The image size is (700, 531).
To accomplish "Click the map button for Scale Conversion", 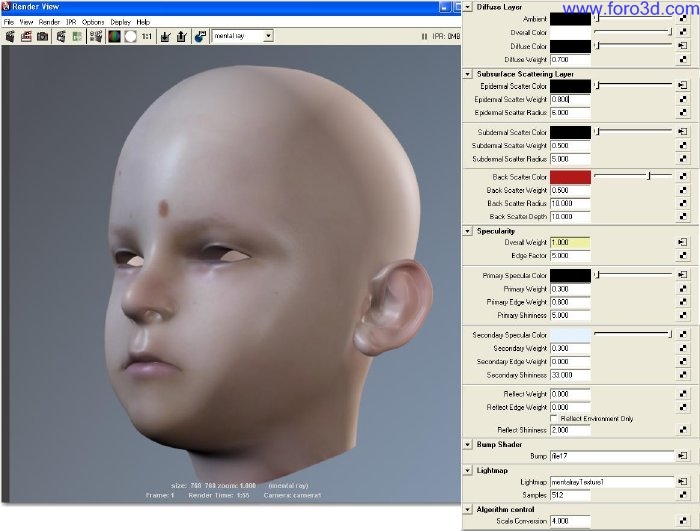I will [683, 521].
